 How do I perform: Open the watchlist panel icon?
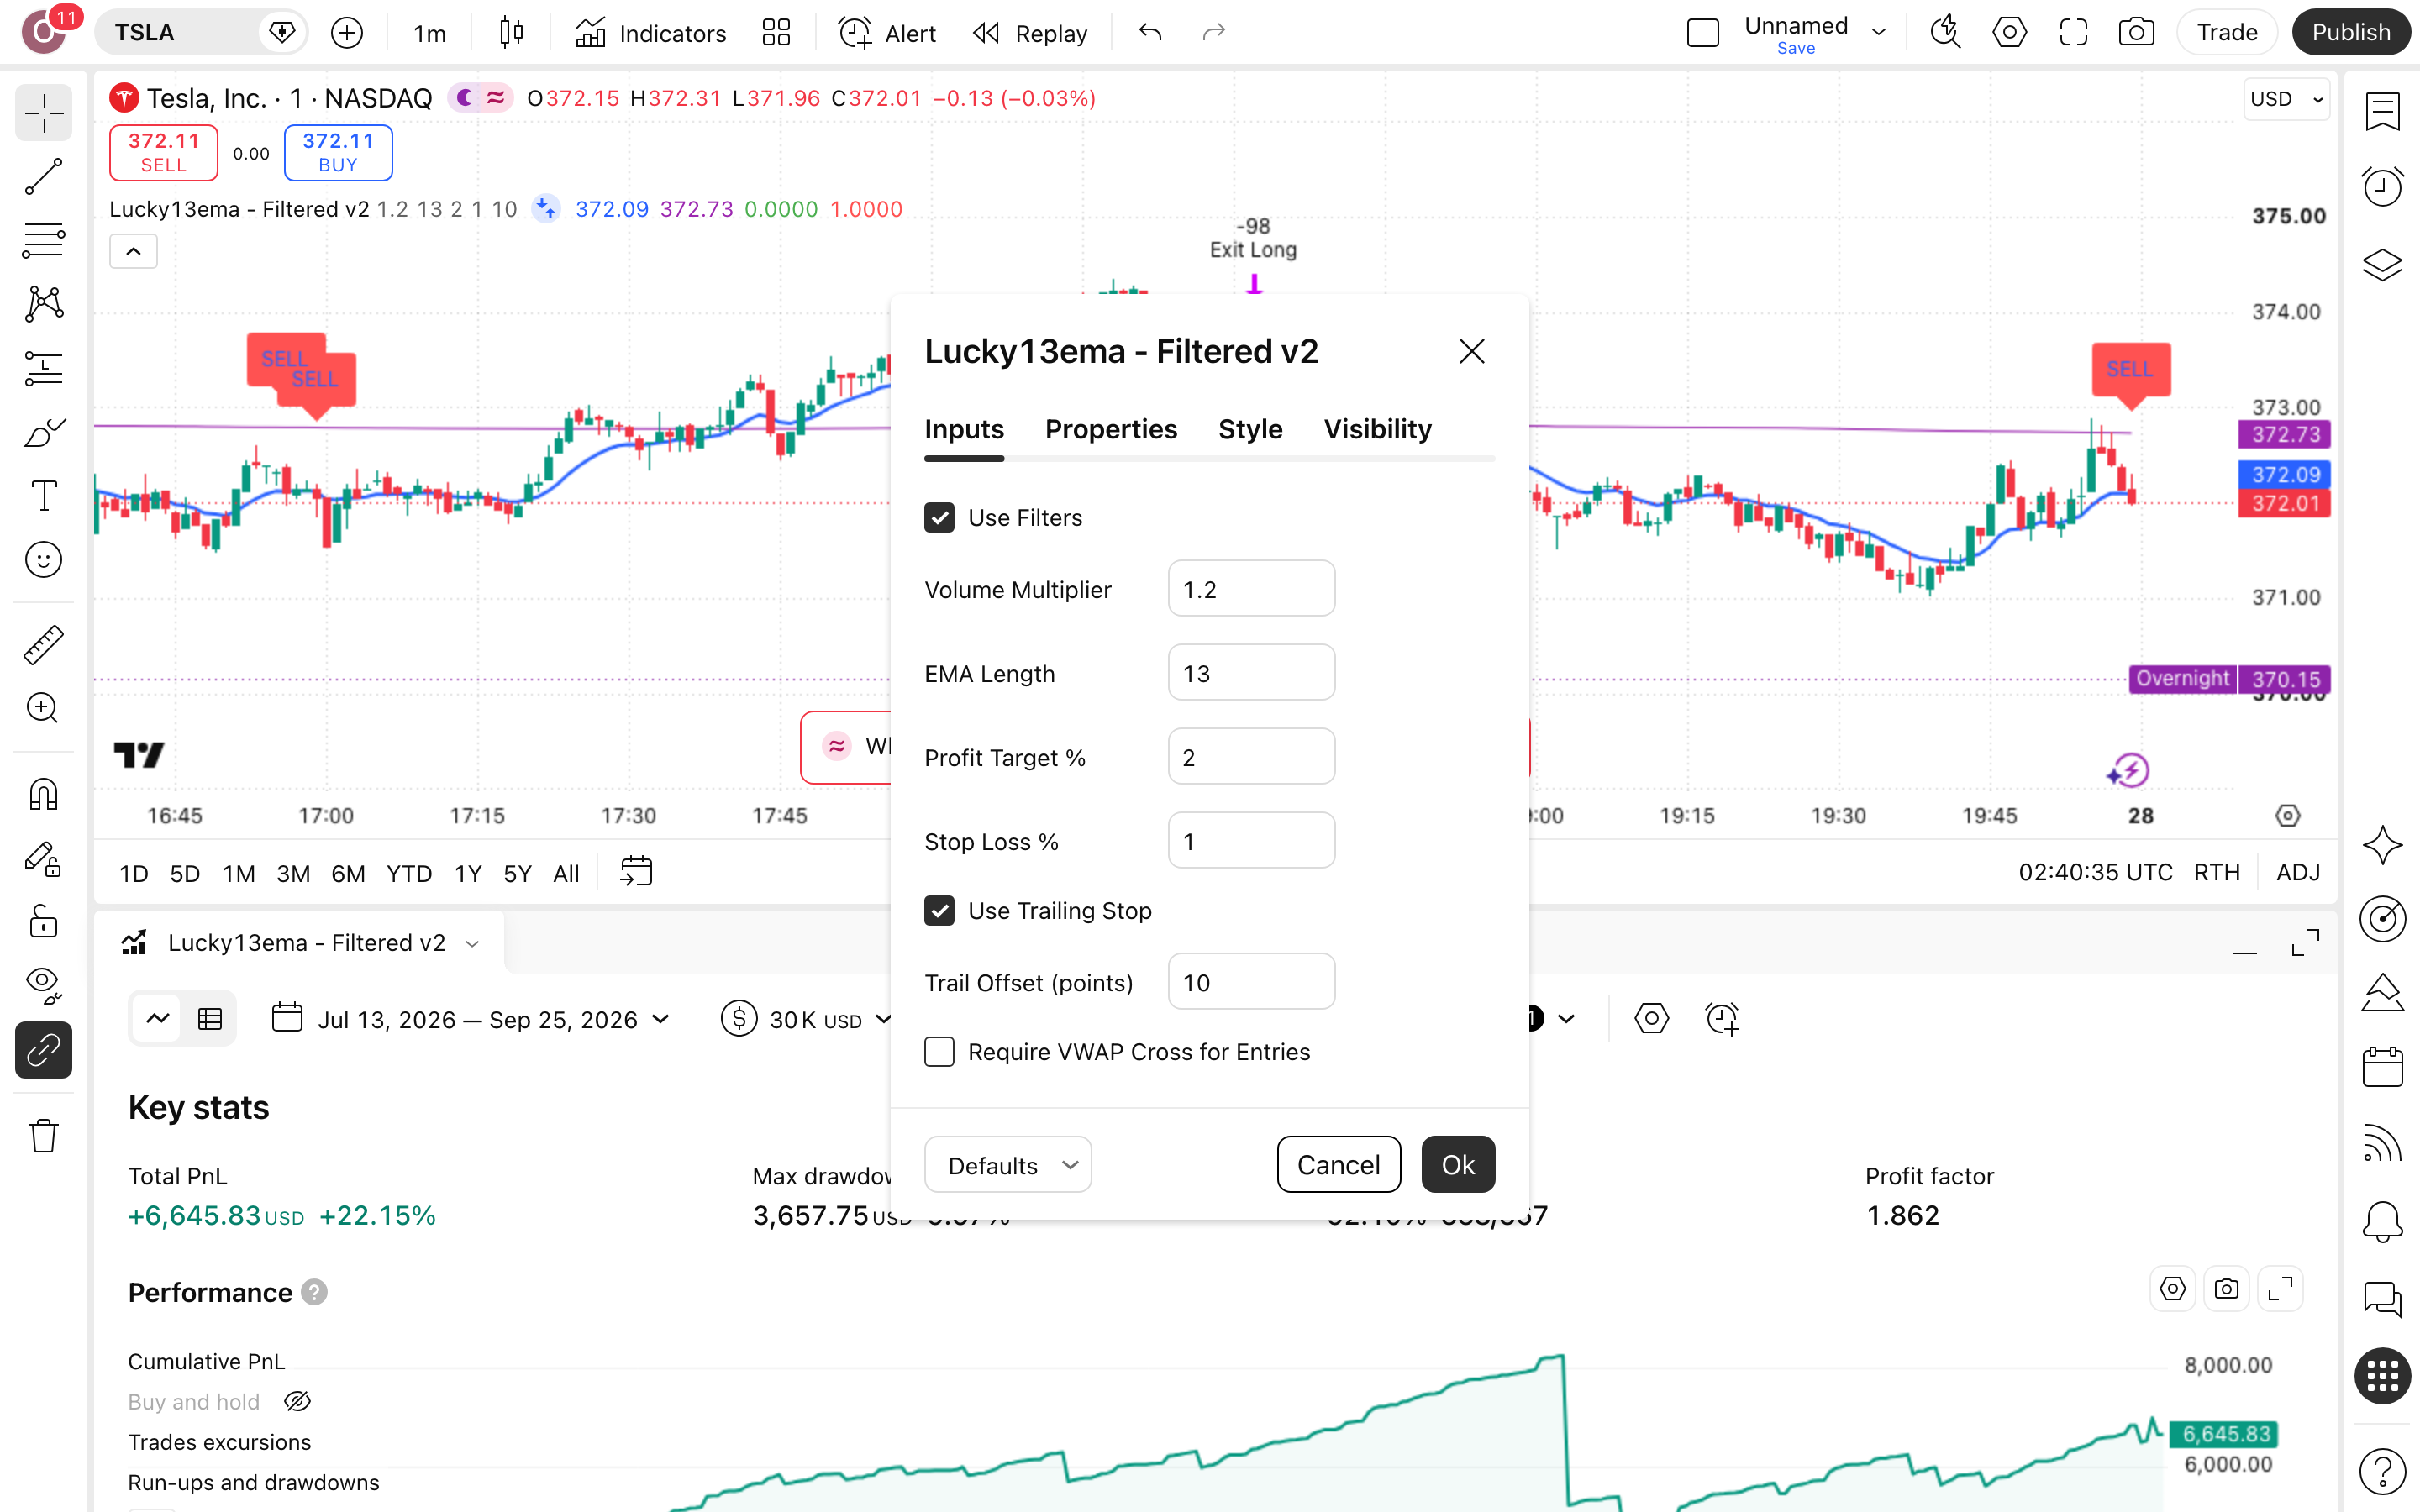(x=2383, y=111)
